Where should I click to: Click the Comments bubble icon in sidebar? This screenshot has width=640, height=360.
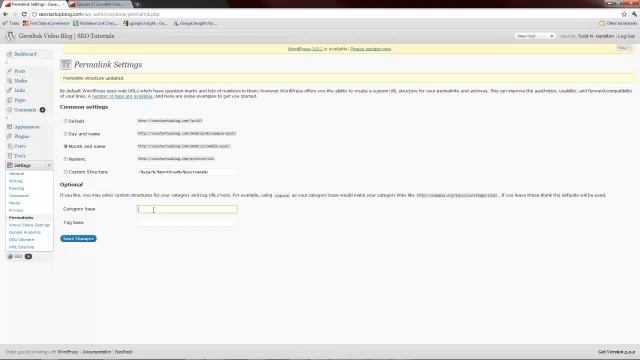[x=10, y=110]
